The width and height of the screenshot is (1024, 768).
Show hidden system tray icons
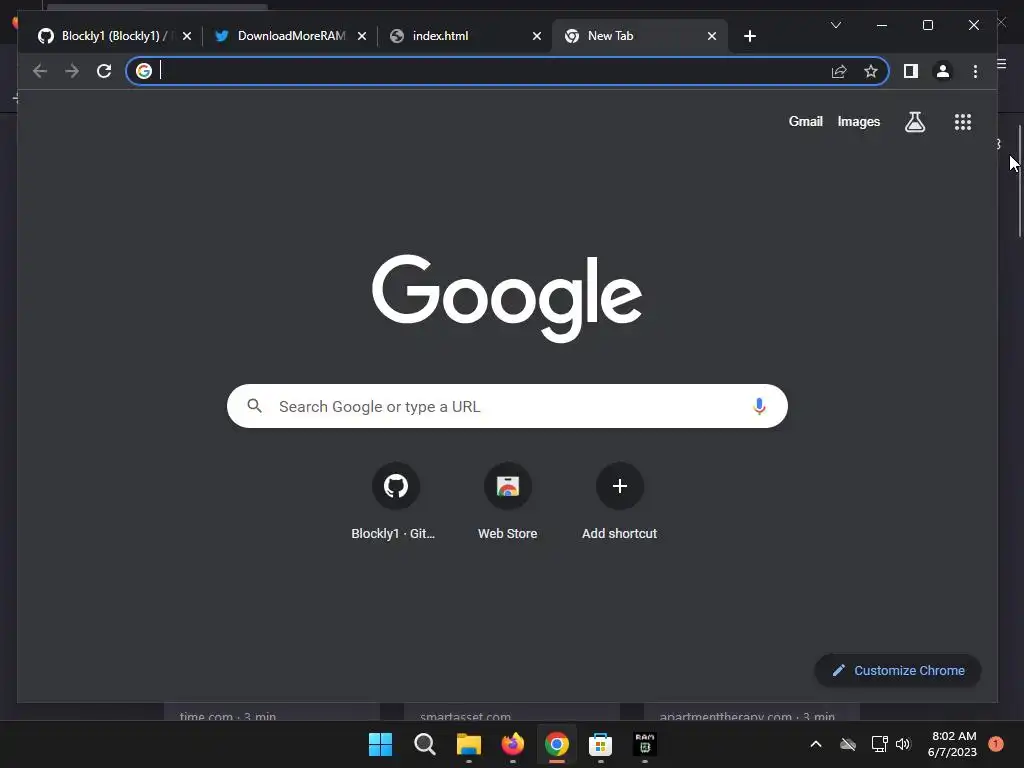816,744
